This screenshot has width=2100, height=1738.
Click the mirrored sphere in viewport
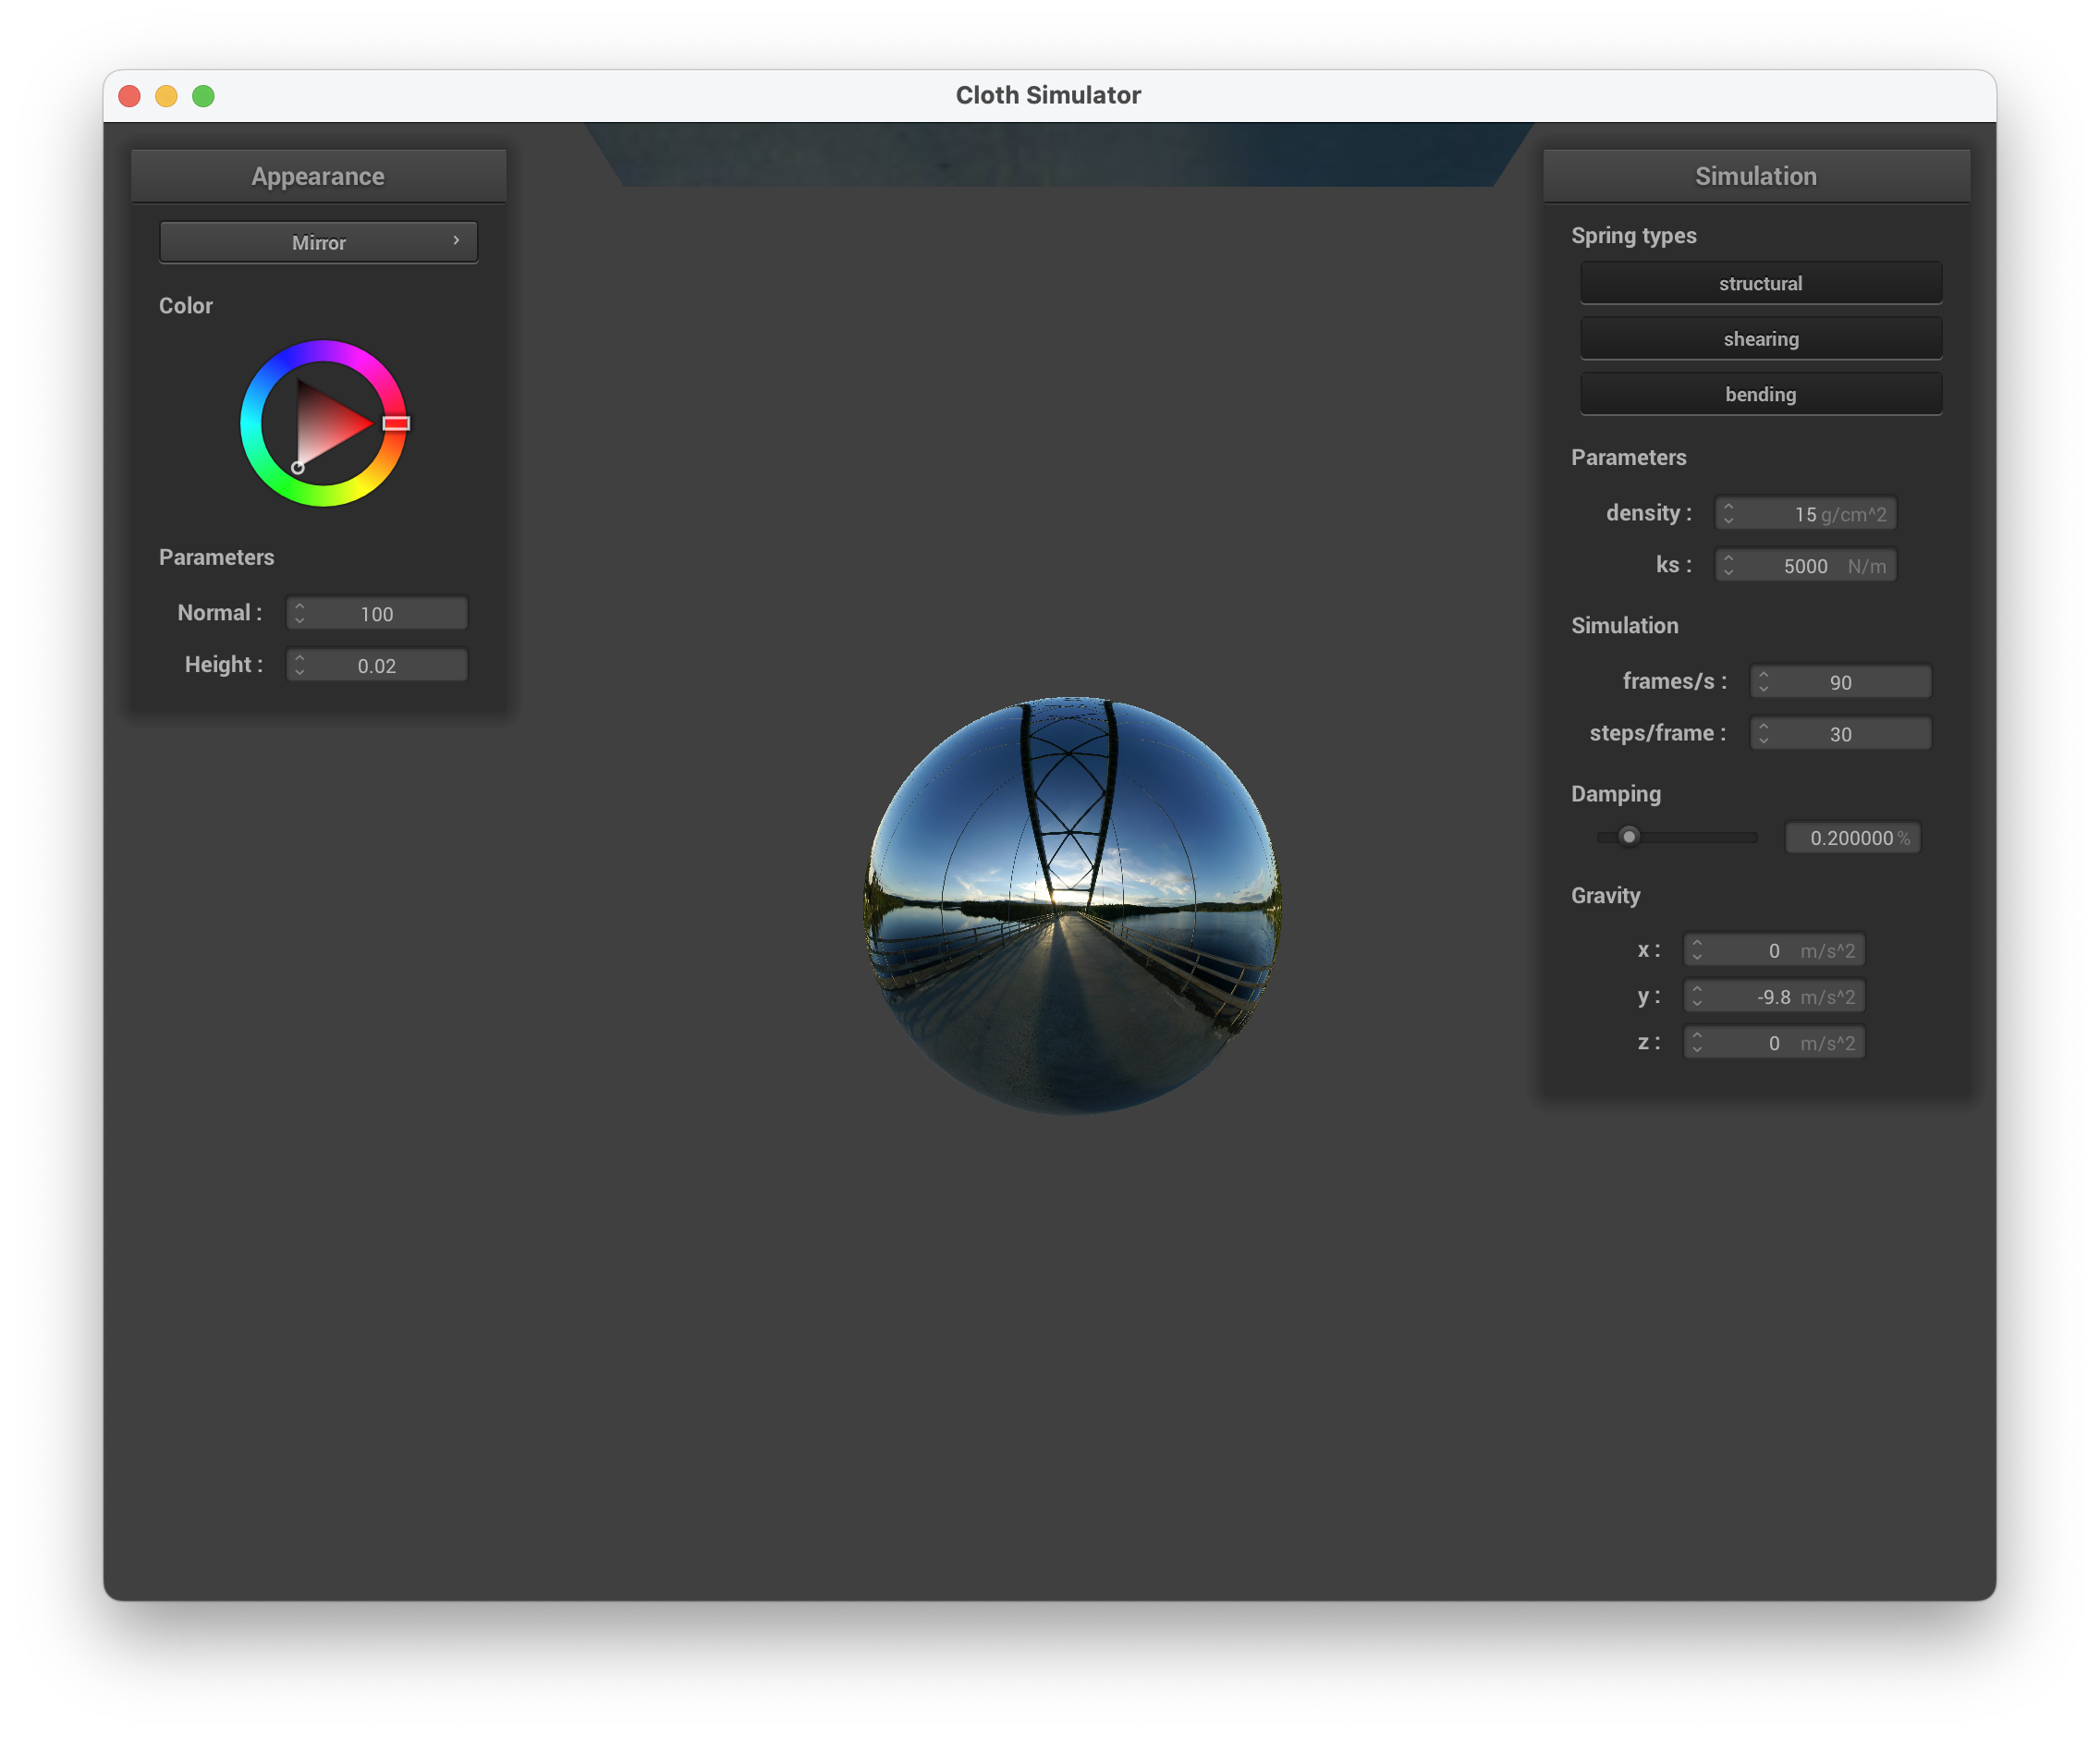(x=1072, y=905)
